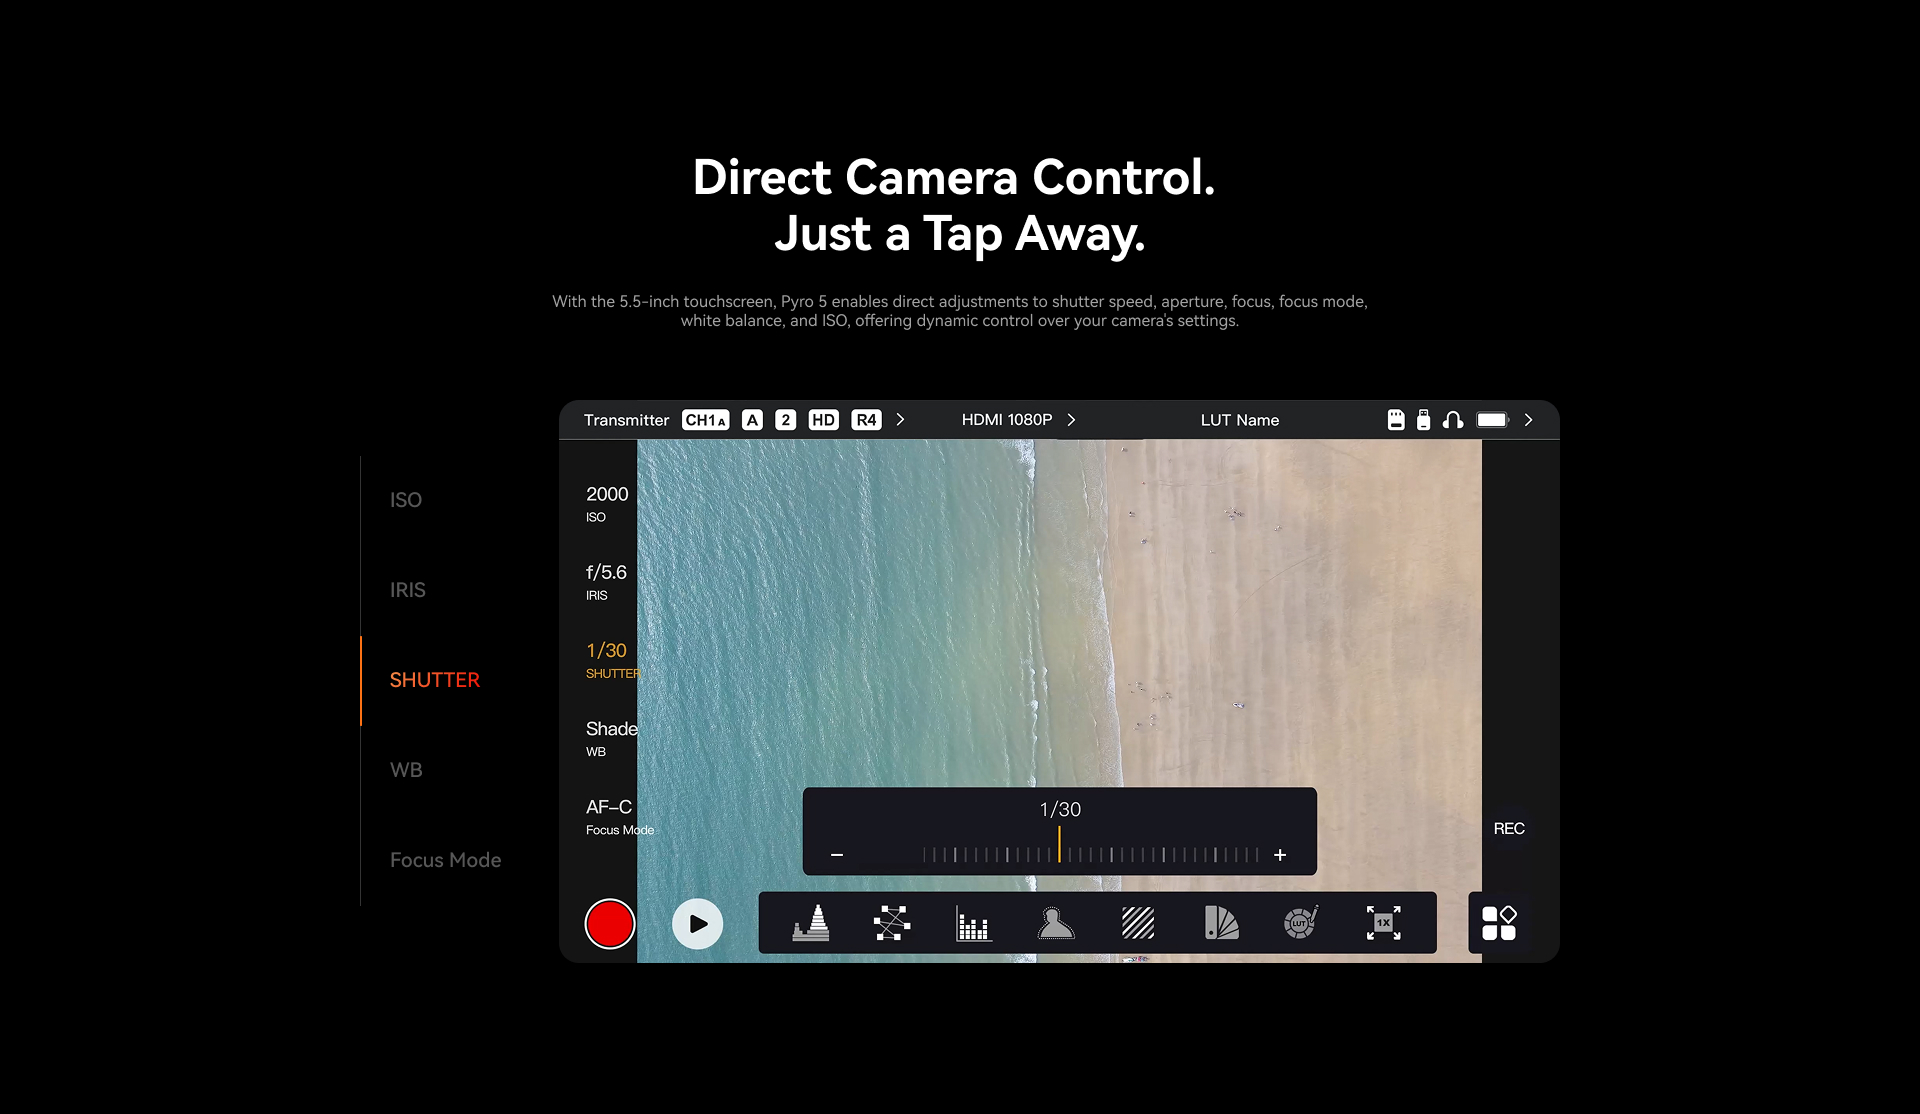Tap the 1X zoom icon

coord(1383,923)
